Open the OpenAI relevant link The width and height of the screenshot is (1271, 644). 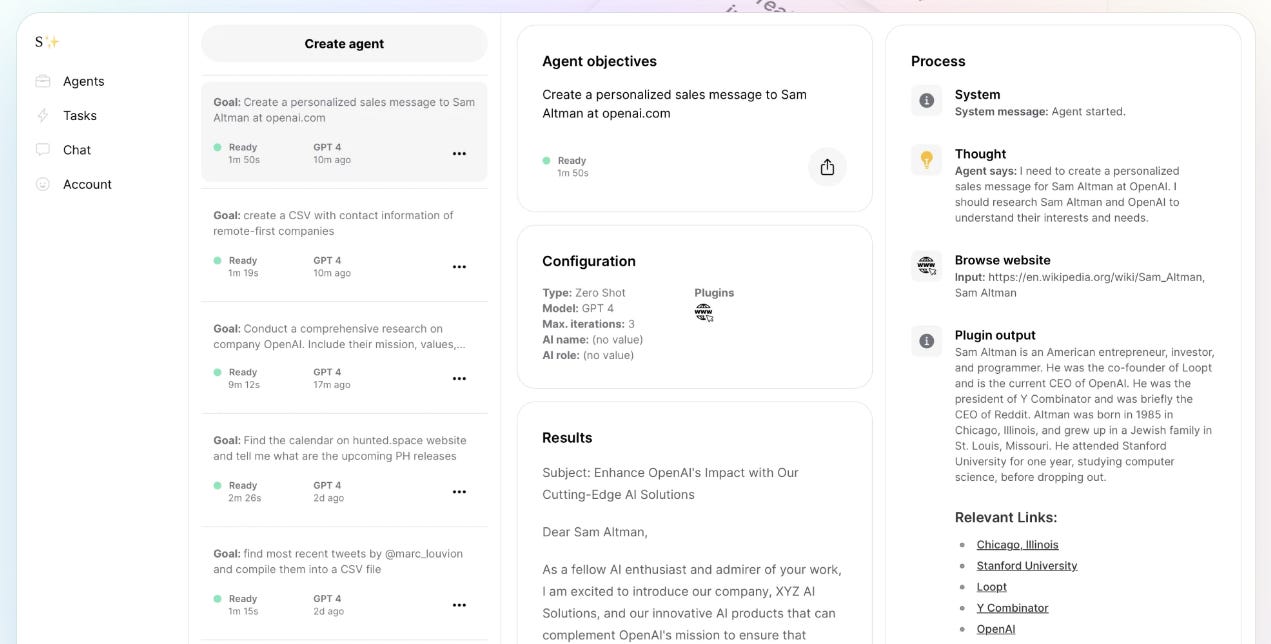pos(996,629)
